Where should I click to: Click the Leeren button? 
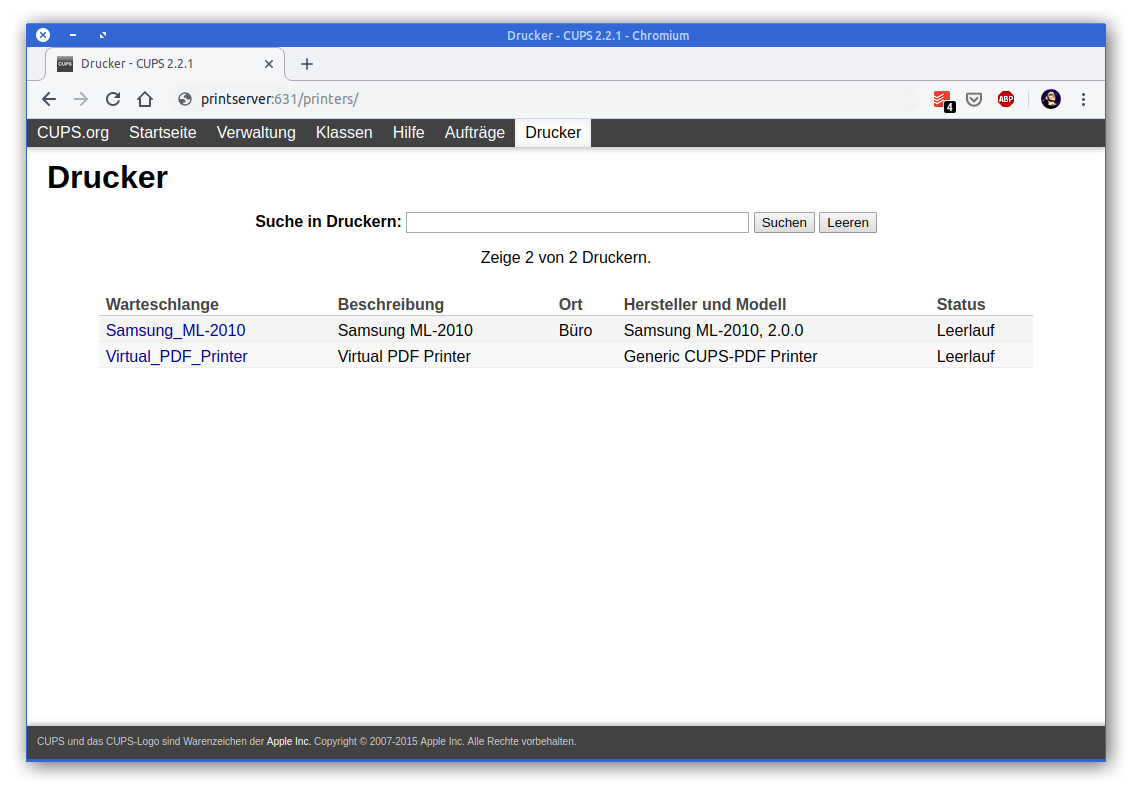pyautogui.click(x=848, y=223)
